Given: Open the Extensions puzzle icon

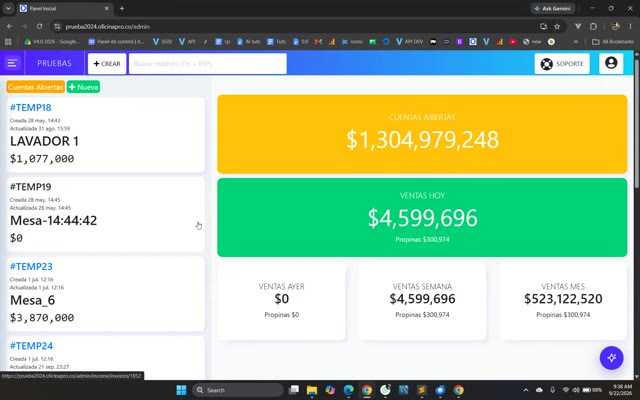Looking at the screenshot, I should pos(593,26).
